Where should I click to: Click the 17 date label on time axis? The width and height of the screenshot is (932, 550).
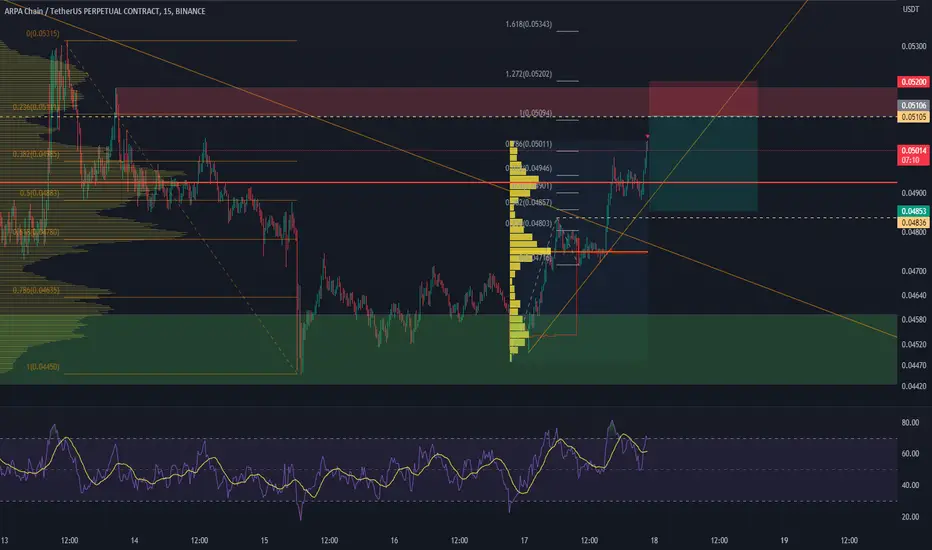524,540
